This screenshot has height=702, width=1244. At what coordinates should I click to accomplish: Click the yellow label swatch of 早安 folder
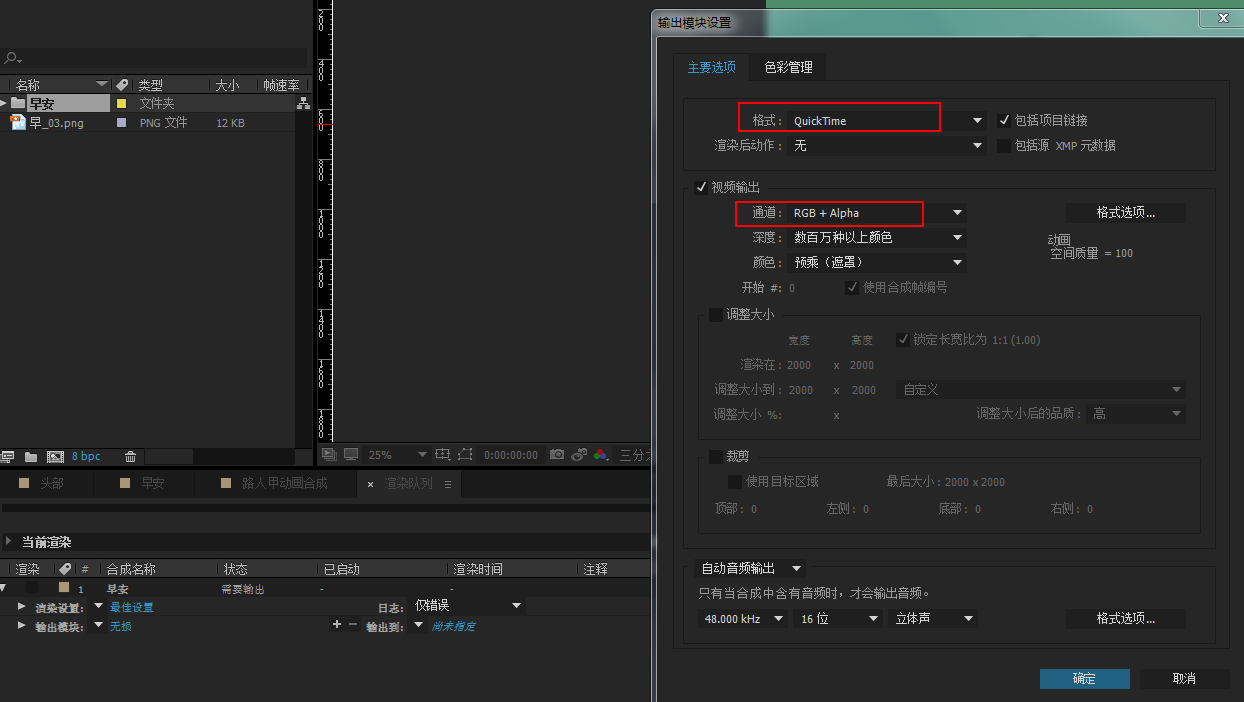122,103
